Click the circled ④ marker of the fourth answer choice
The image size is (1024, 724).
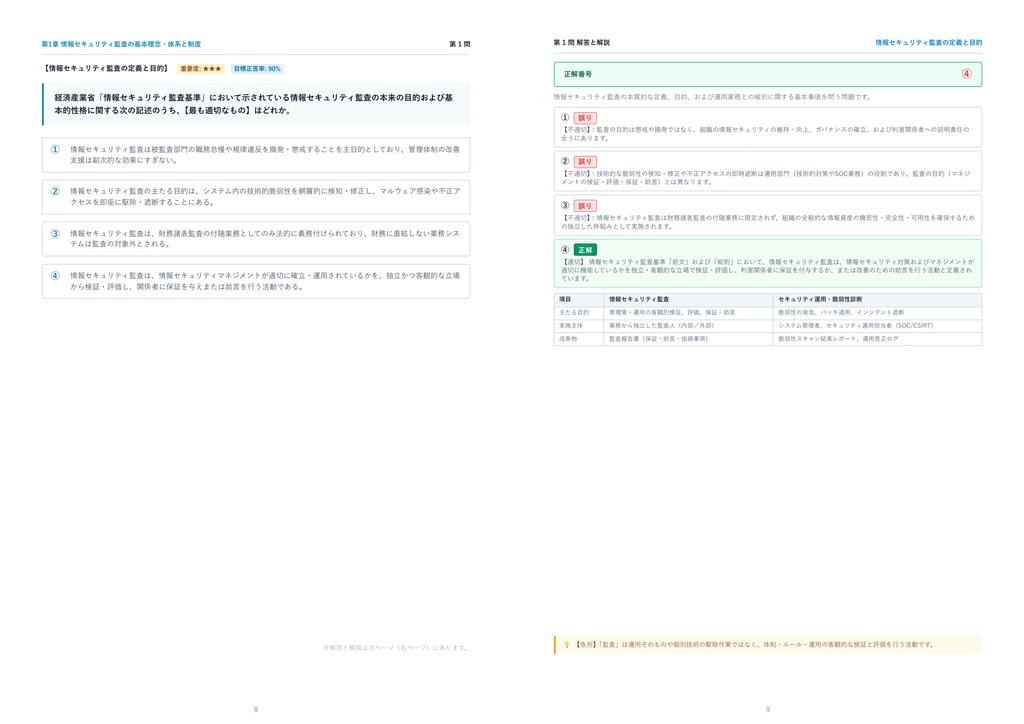point(55,275)
